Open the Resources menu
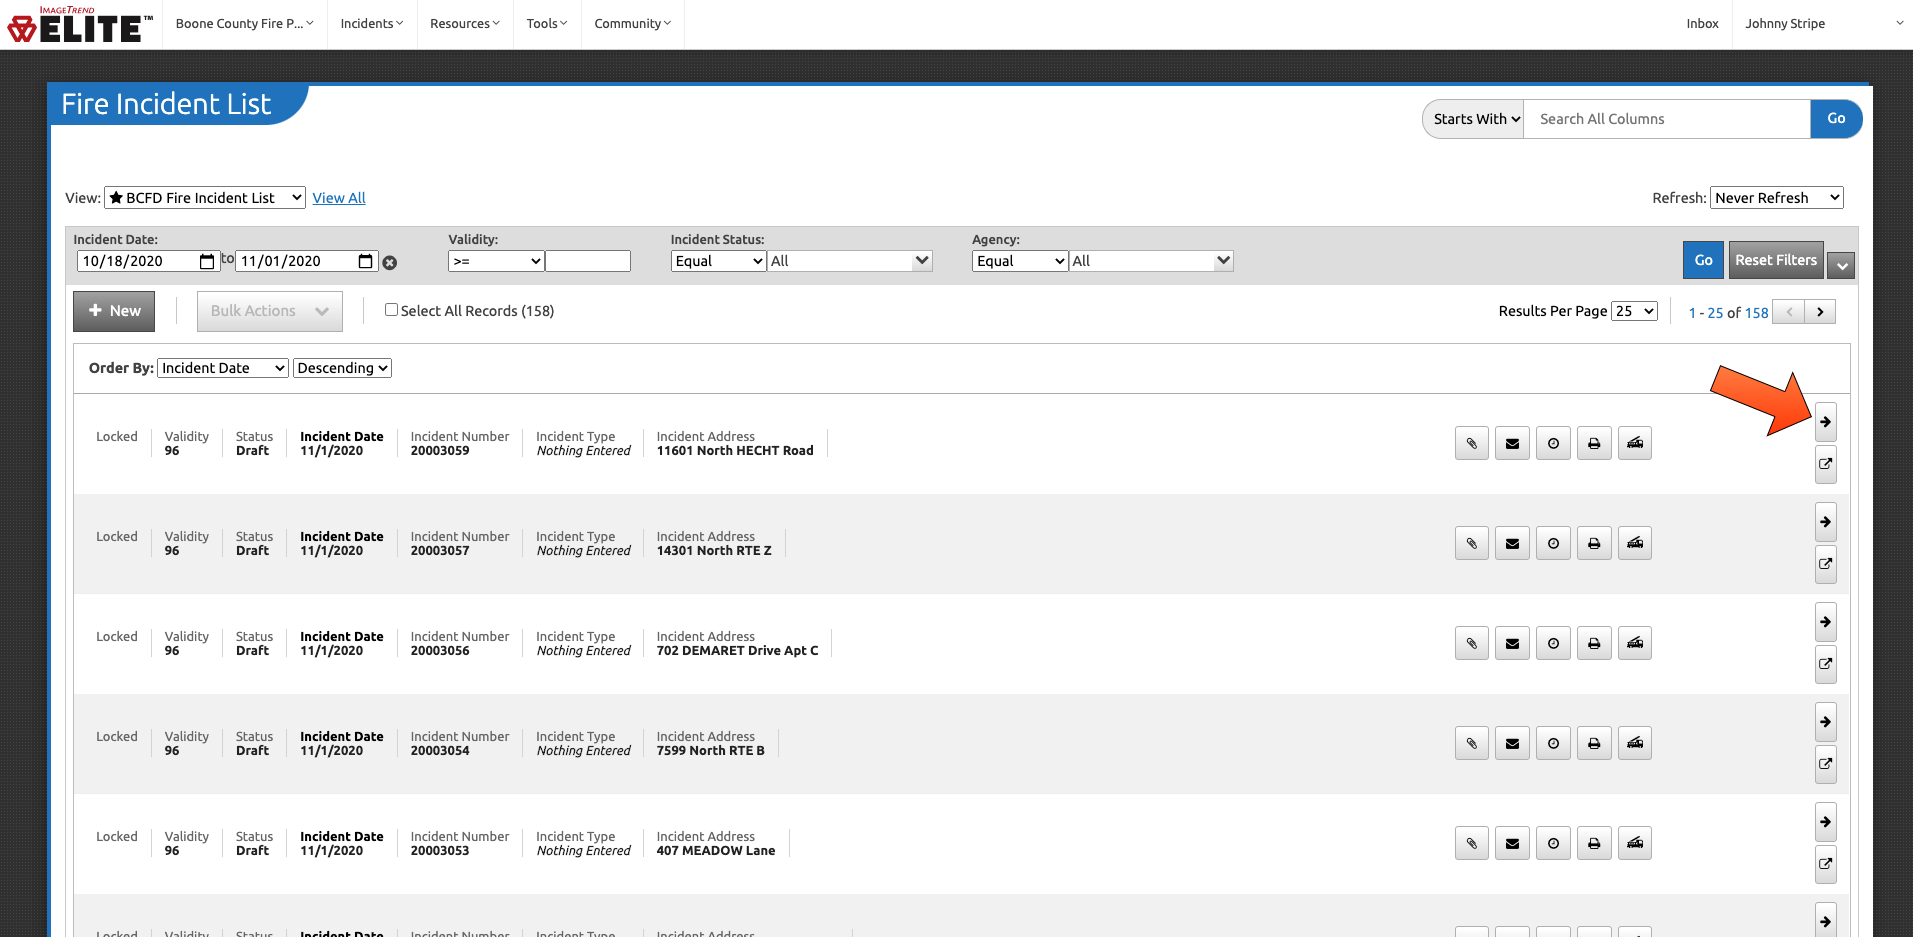Image resolution: width=1913 pixels, height=937 pixels. 464,24
